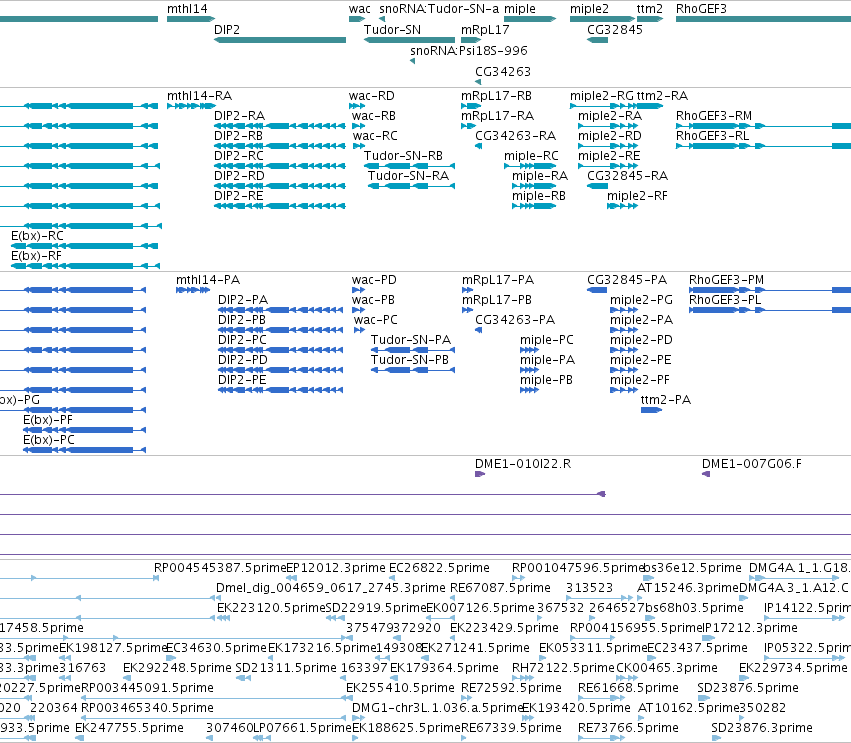Click the mthl14 gene label

tap(187, 9)
